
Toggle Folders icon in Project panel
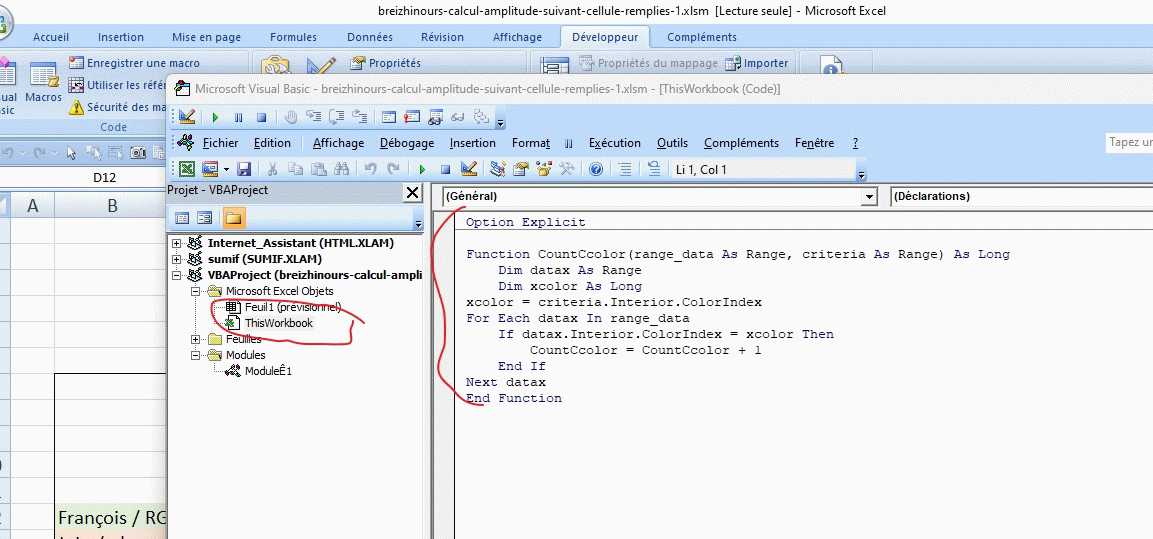pyautogui.click(x=234, y=218)
